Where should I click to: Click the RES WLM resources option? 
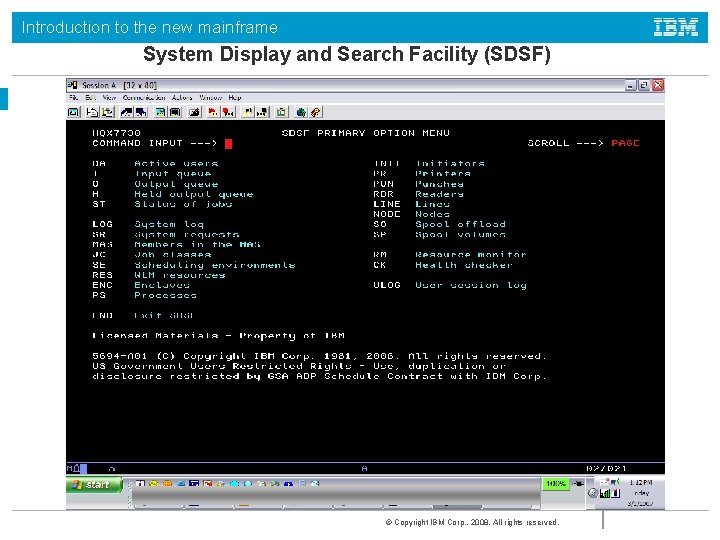tap(159, 275)
